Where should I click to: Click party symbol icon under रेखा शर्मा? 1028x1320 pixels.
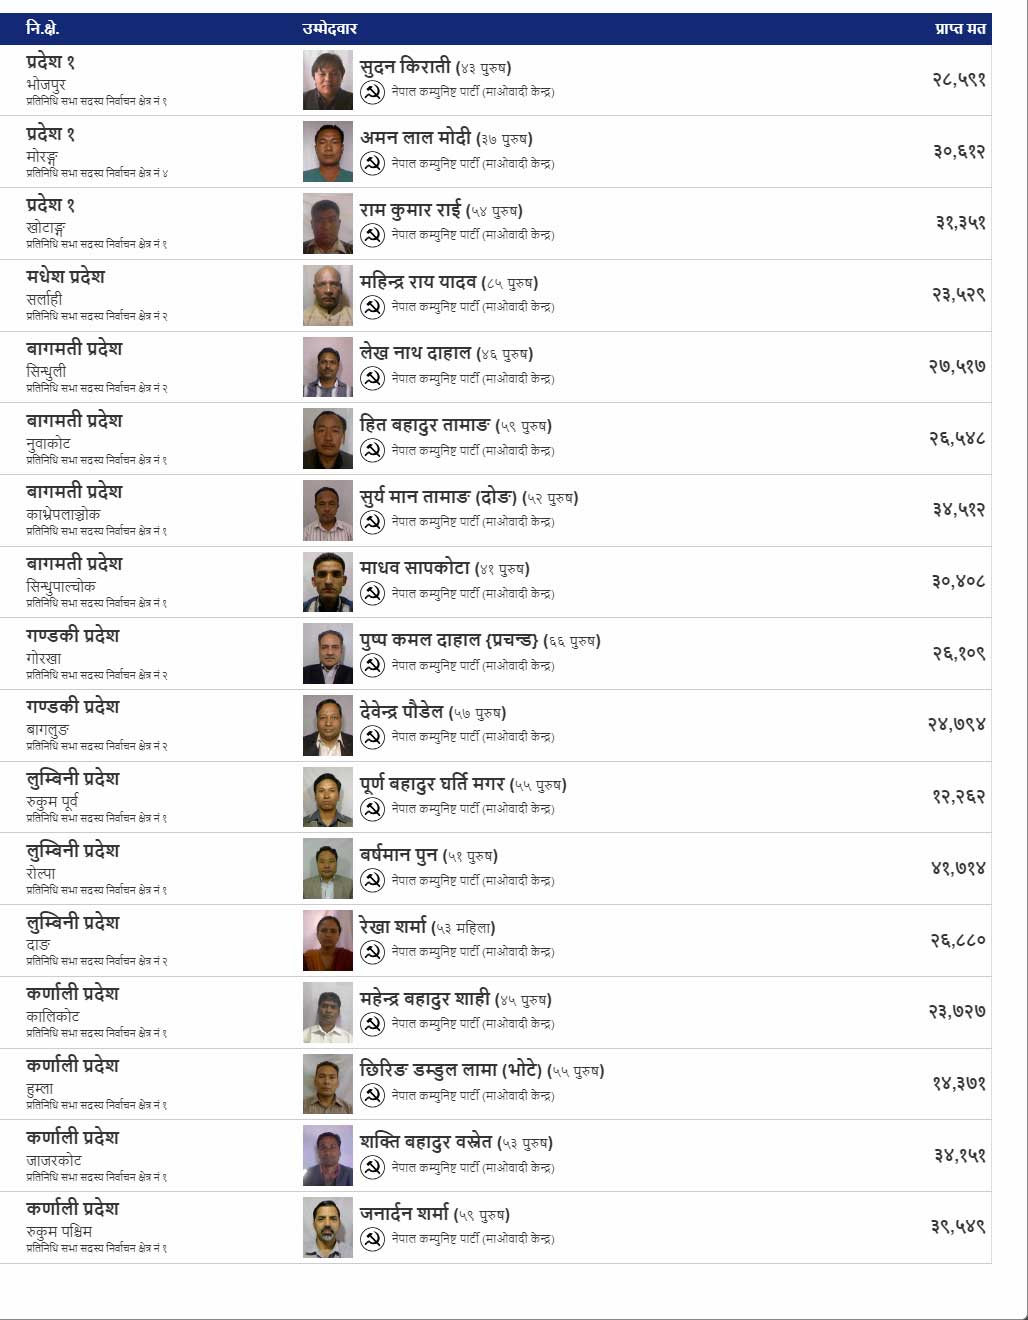pyautogui.click(x=372, y=952)
